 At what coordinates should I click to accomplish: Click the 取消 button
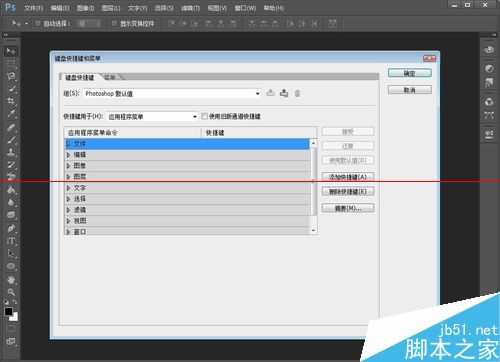(x=410, y=90)
